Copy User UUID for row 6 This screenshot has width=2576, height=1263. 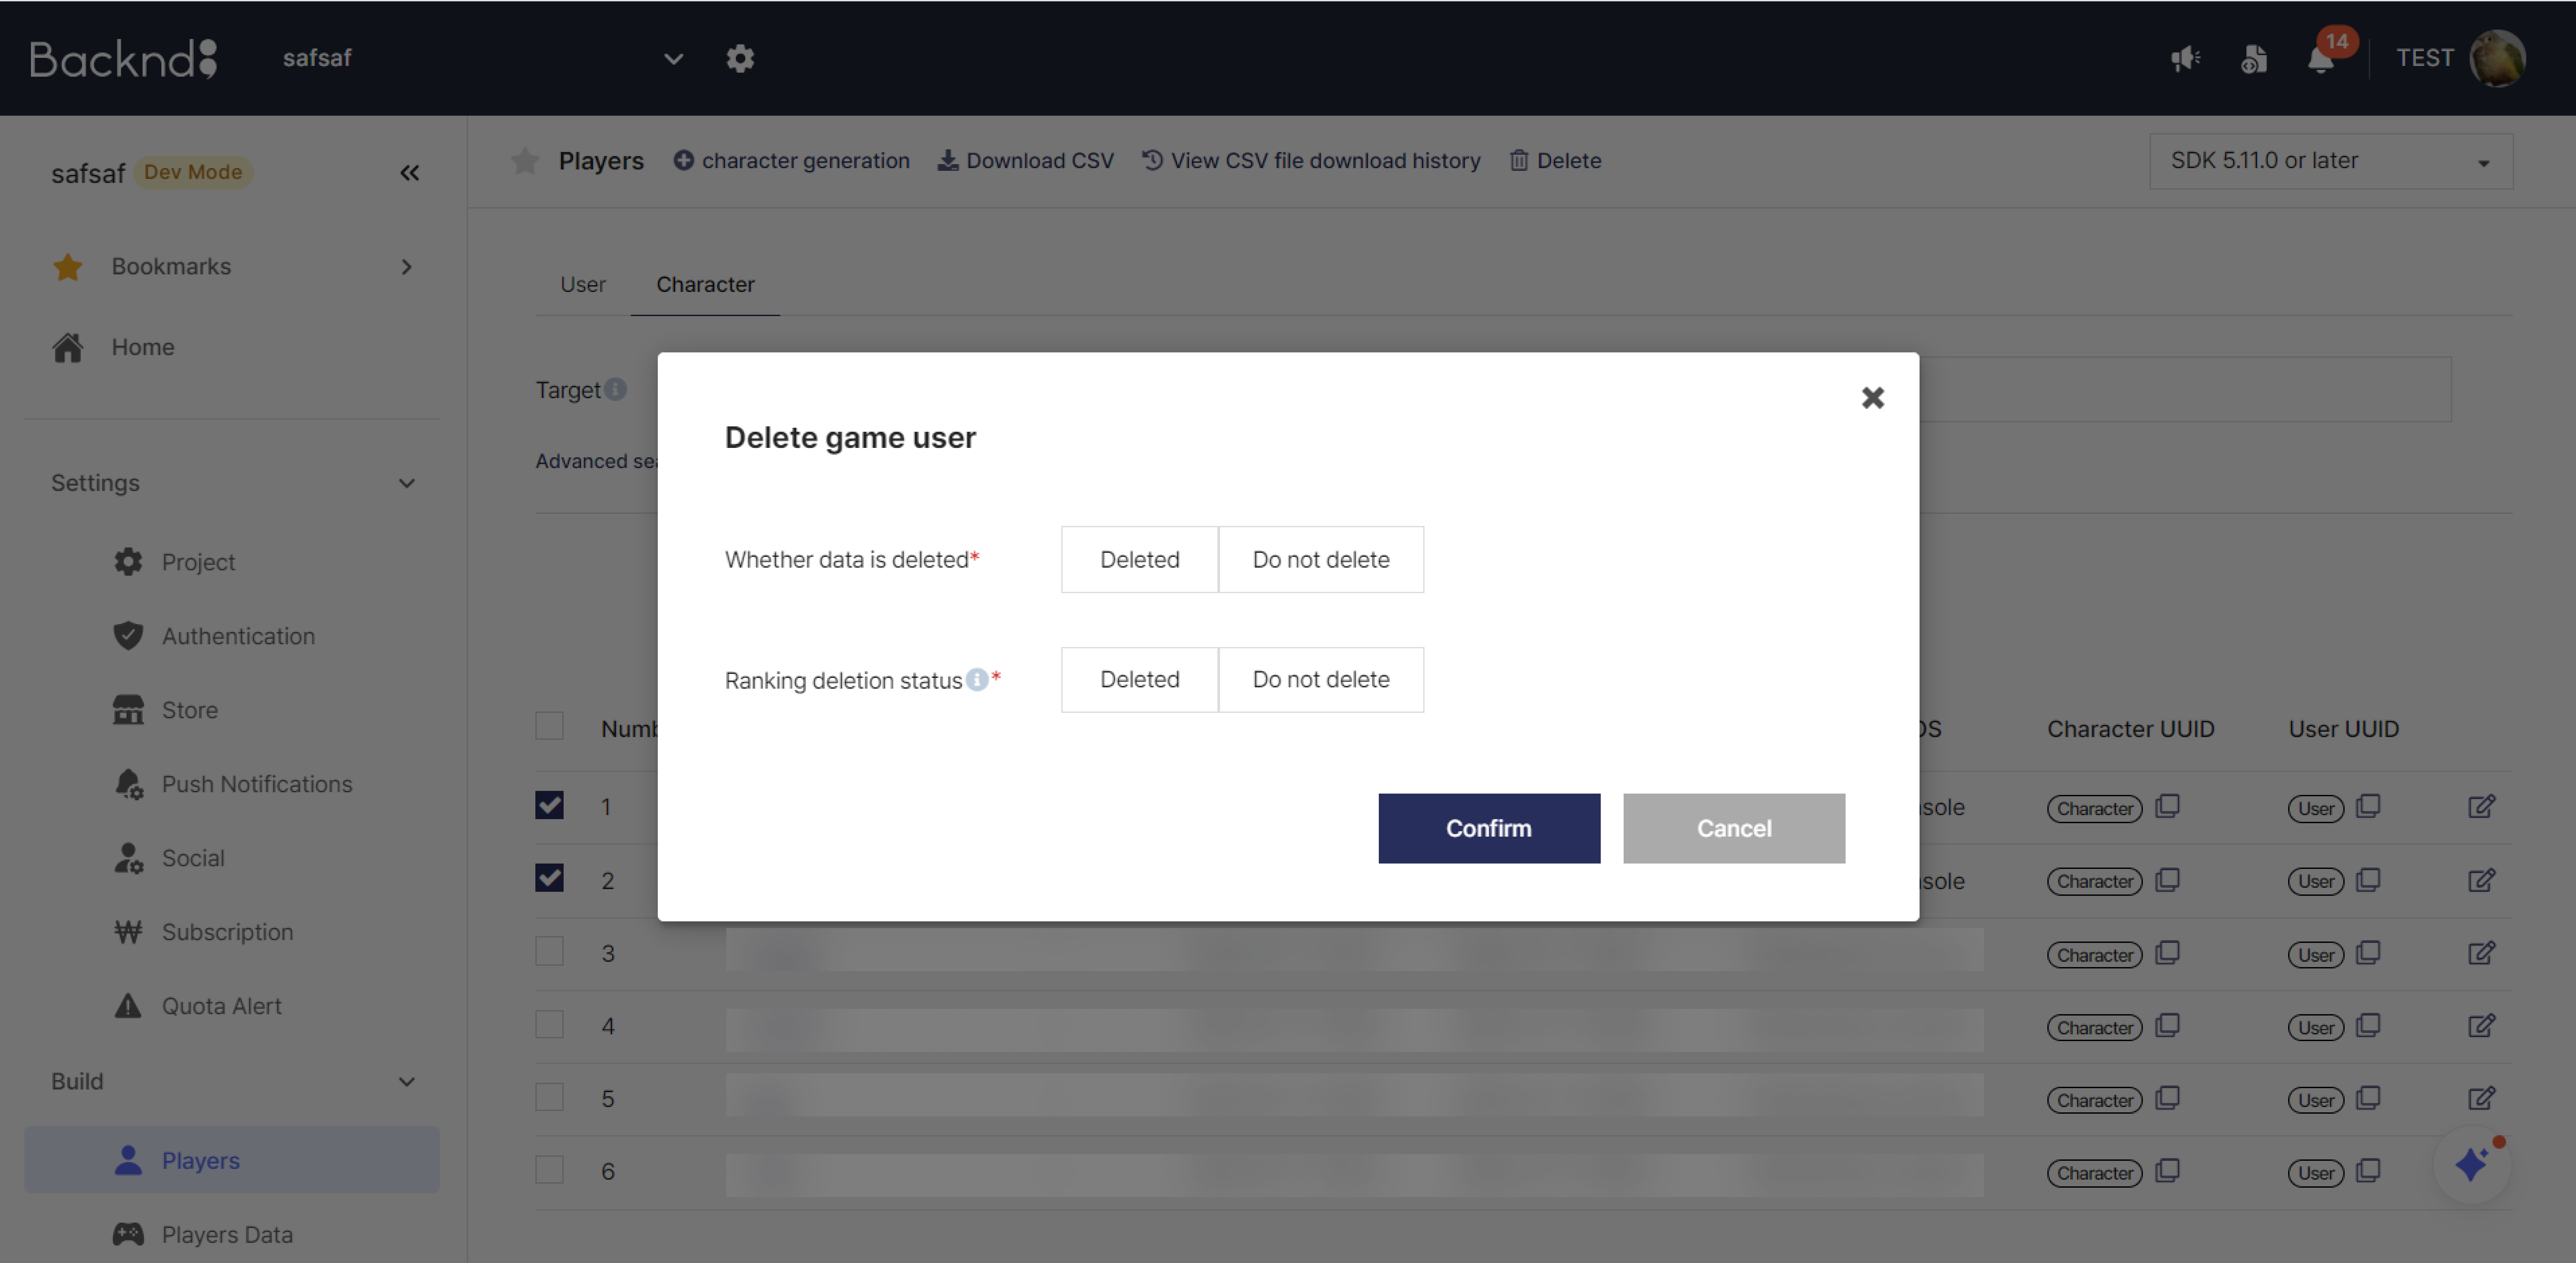click(x=2368, y=1171)
